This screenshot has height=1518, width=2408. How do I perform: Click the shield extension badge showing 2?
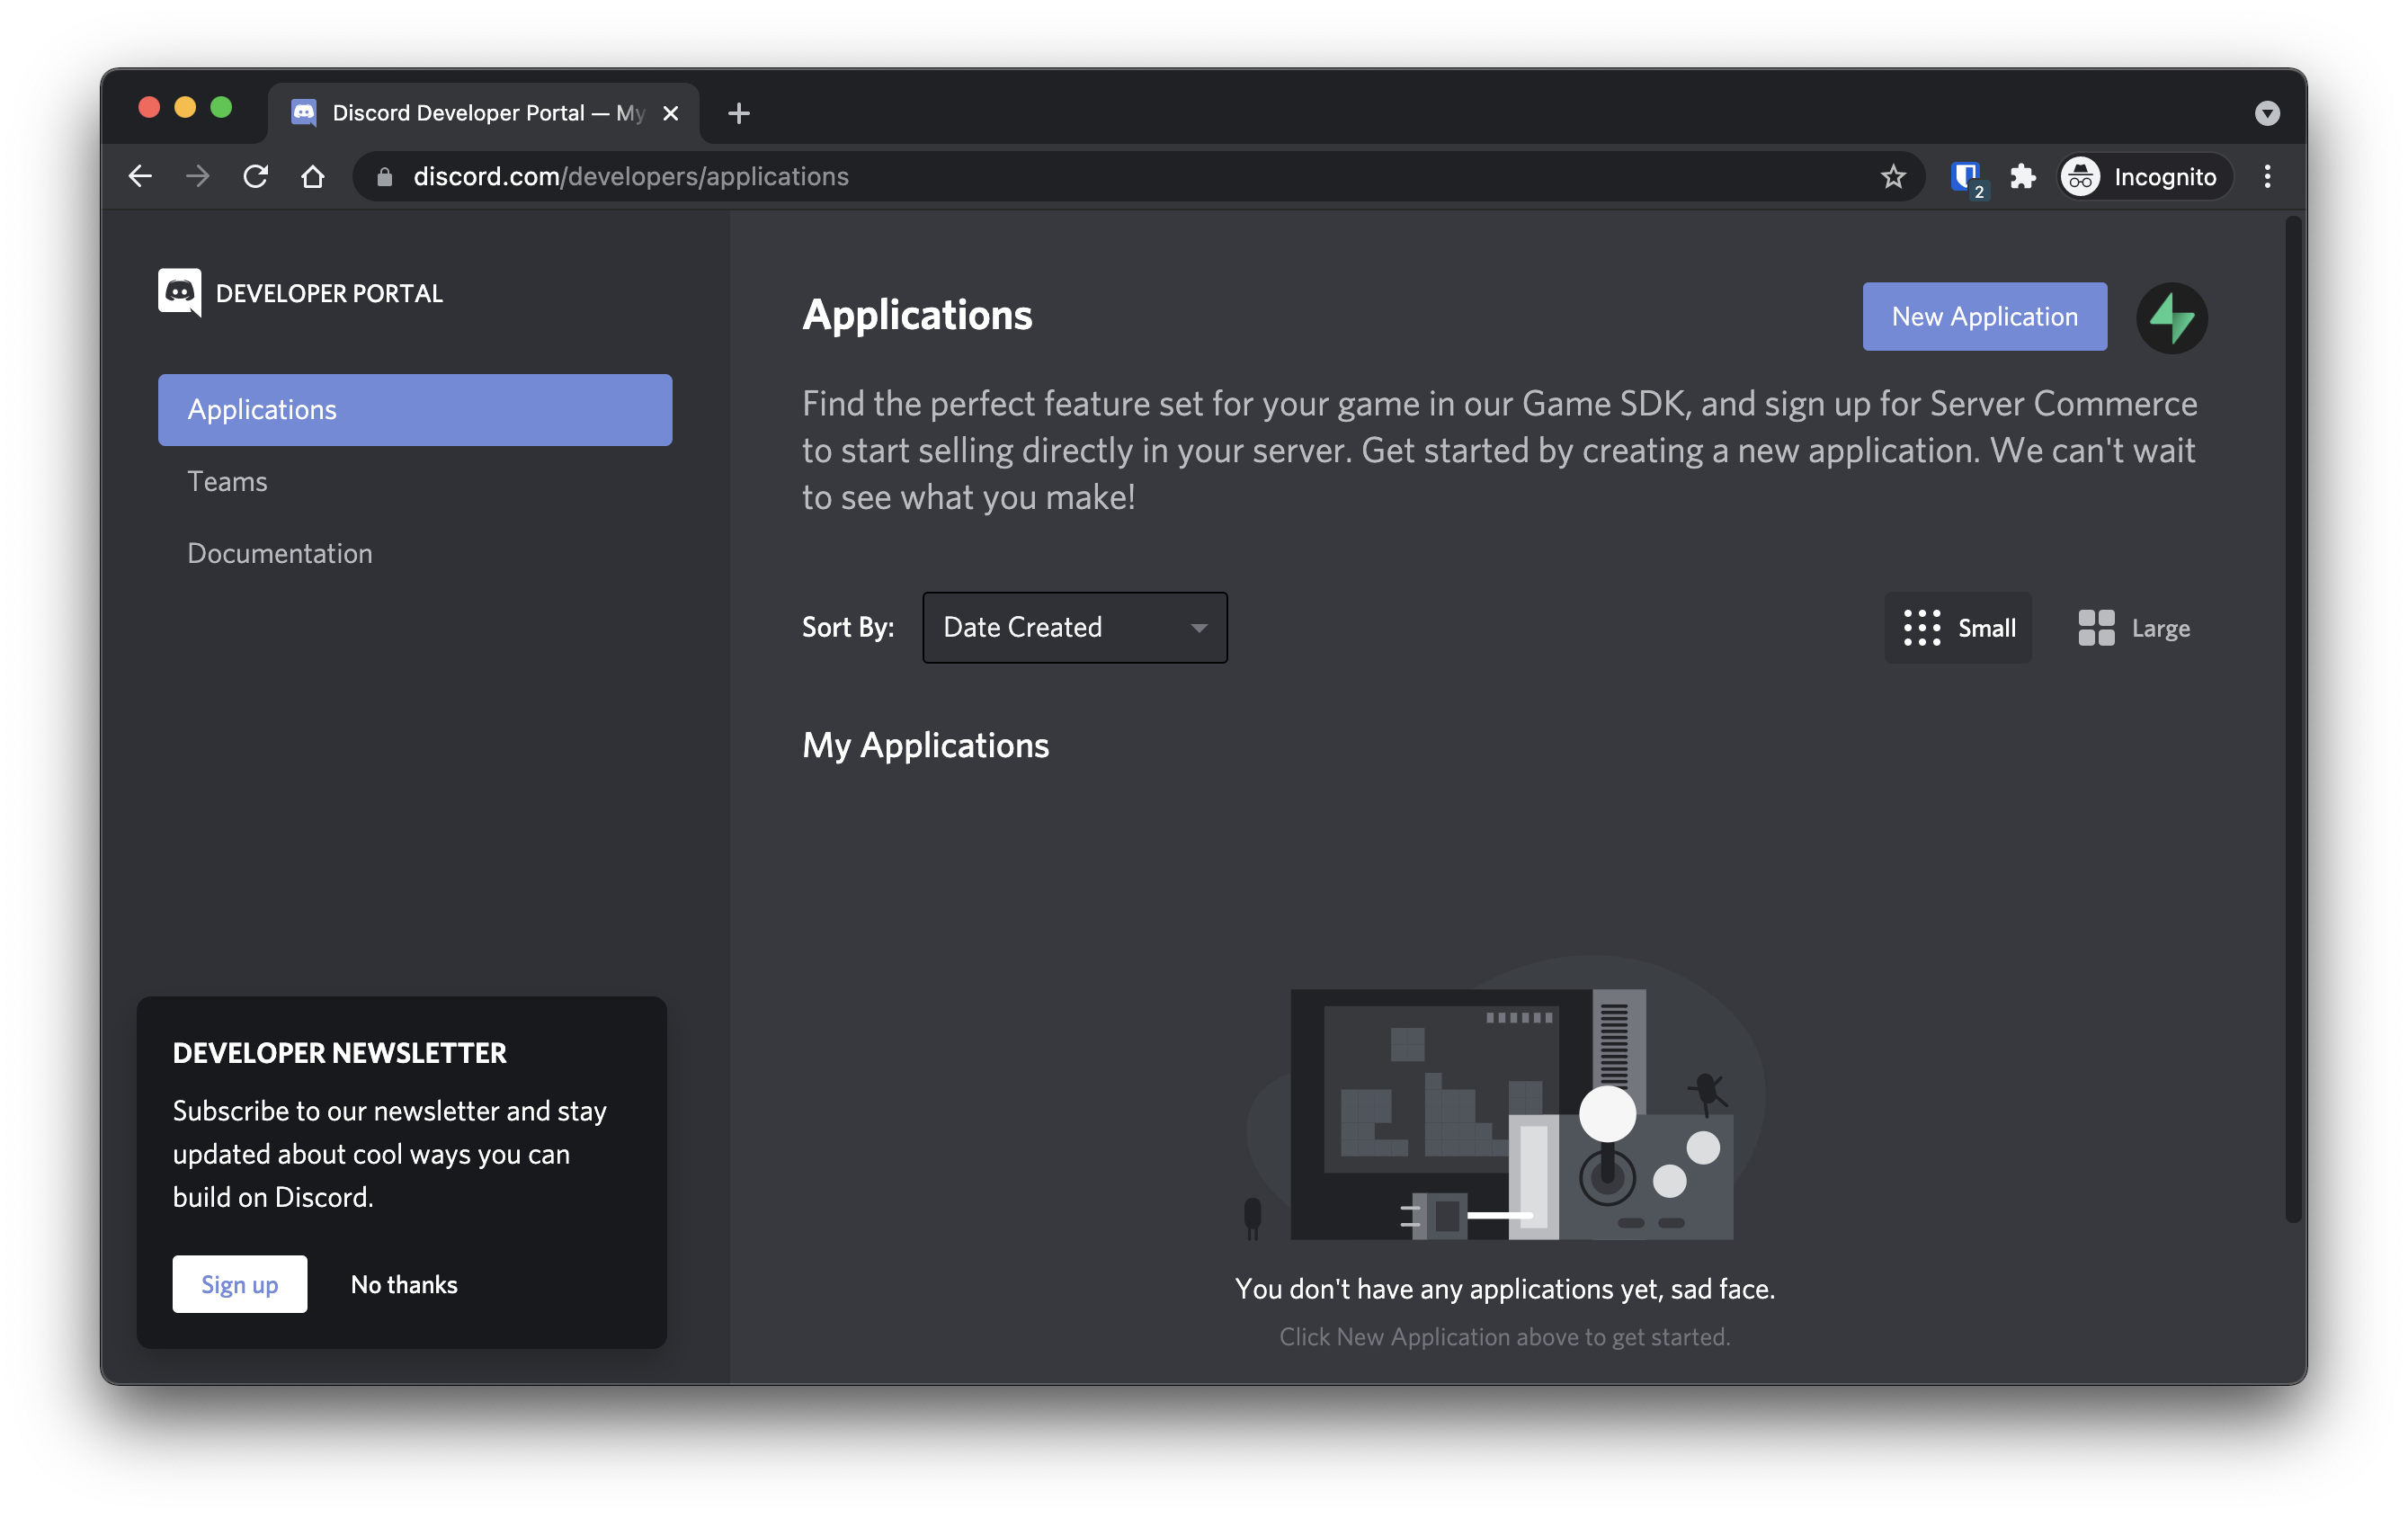(x=1964, y=176)
